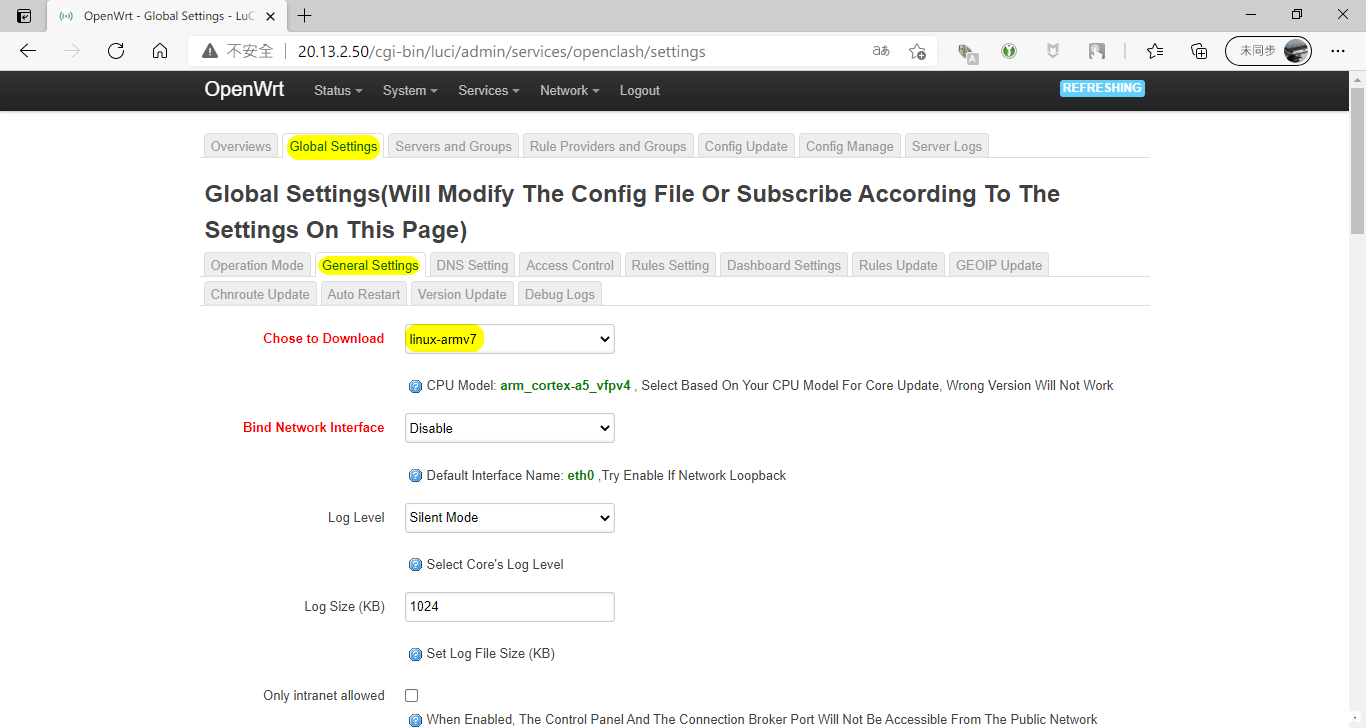
Task: Click the Log Size (KB) input field
Action: 510,606
